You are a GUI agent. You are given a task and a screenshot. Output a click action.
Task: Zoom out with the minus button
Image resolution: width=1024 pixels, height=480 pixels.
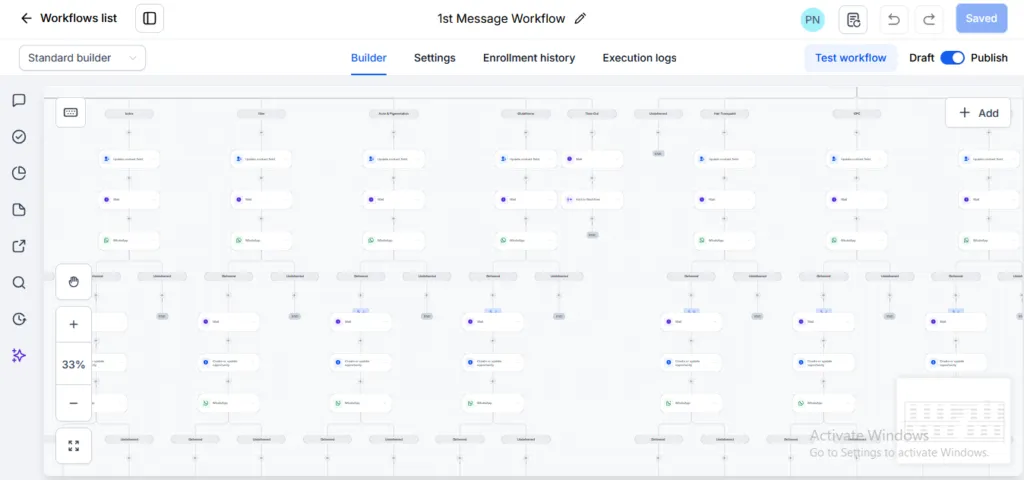(x=74, y=404)
